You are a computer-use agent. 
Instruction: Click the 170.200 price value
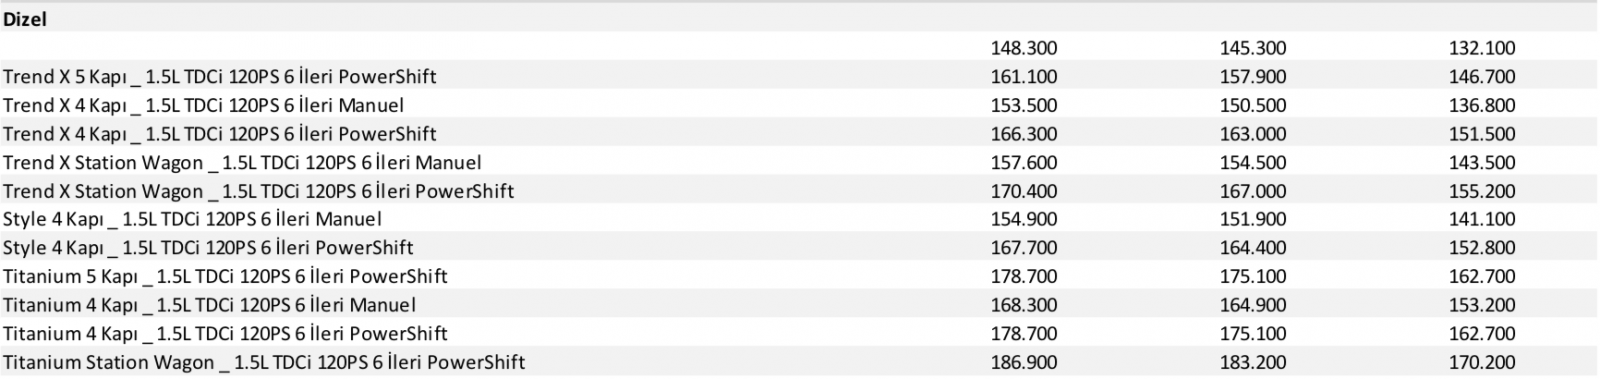pyautogui.click(x=1482, y=362)
